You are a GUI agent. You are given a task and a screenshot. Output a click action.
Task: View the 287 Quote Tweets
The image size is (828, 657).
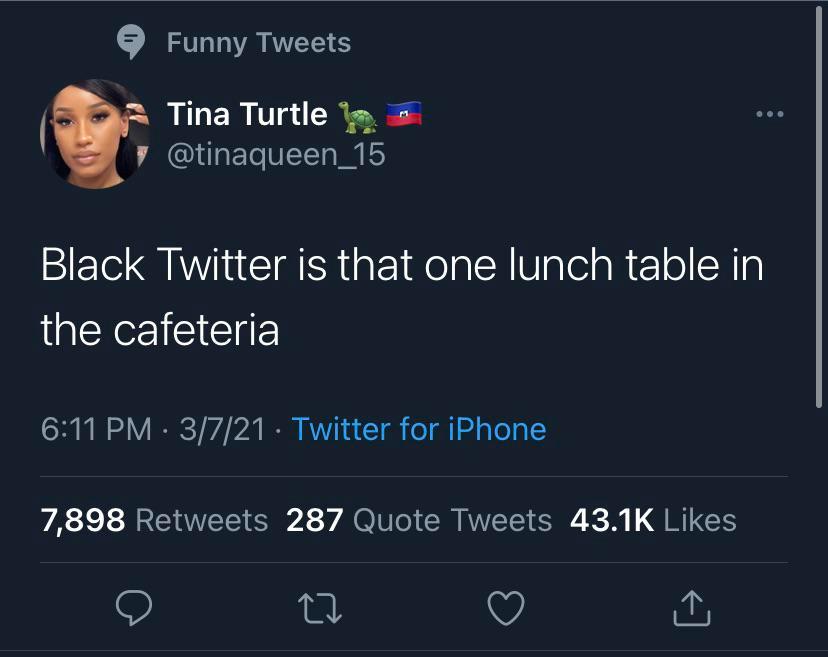pos(418,519)
